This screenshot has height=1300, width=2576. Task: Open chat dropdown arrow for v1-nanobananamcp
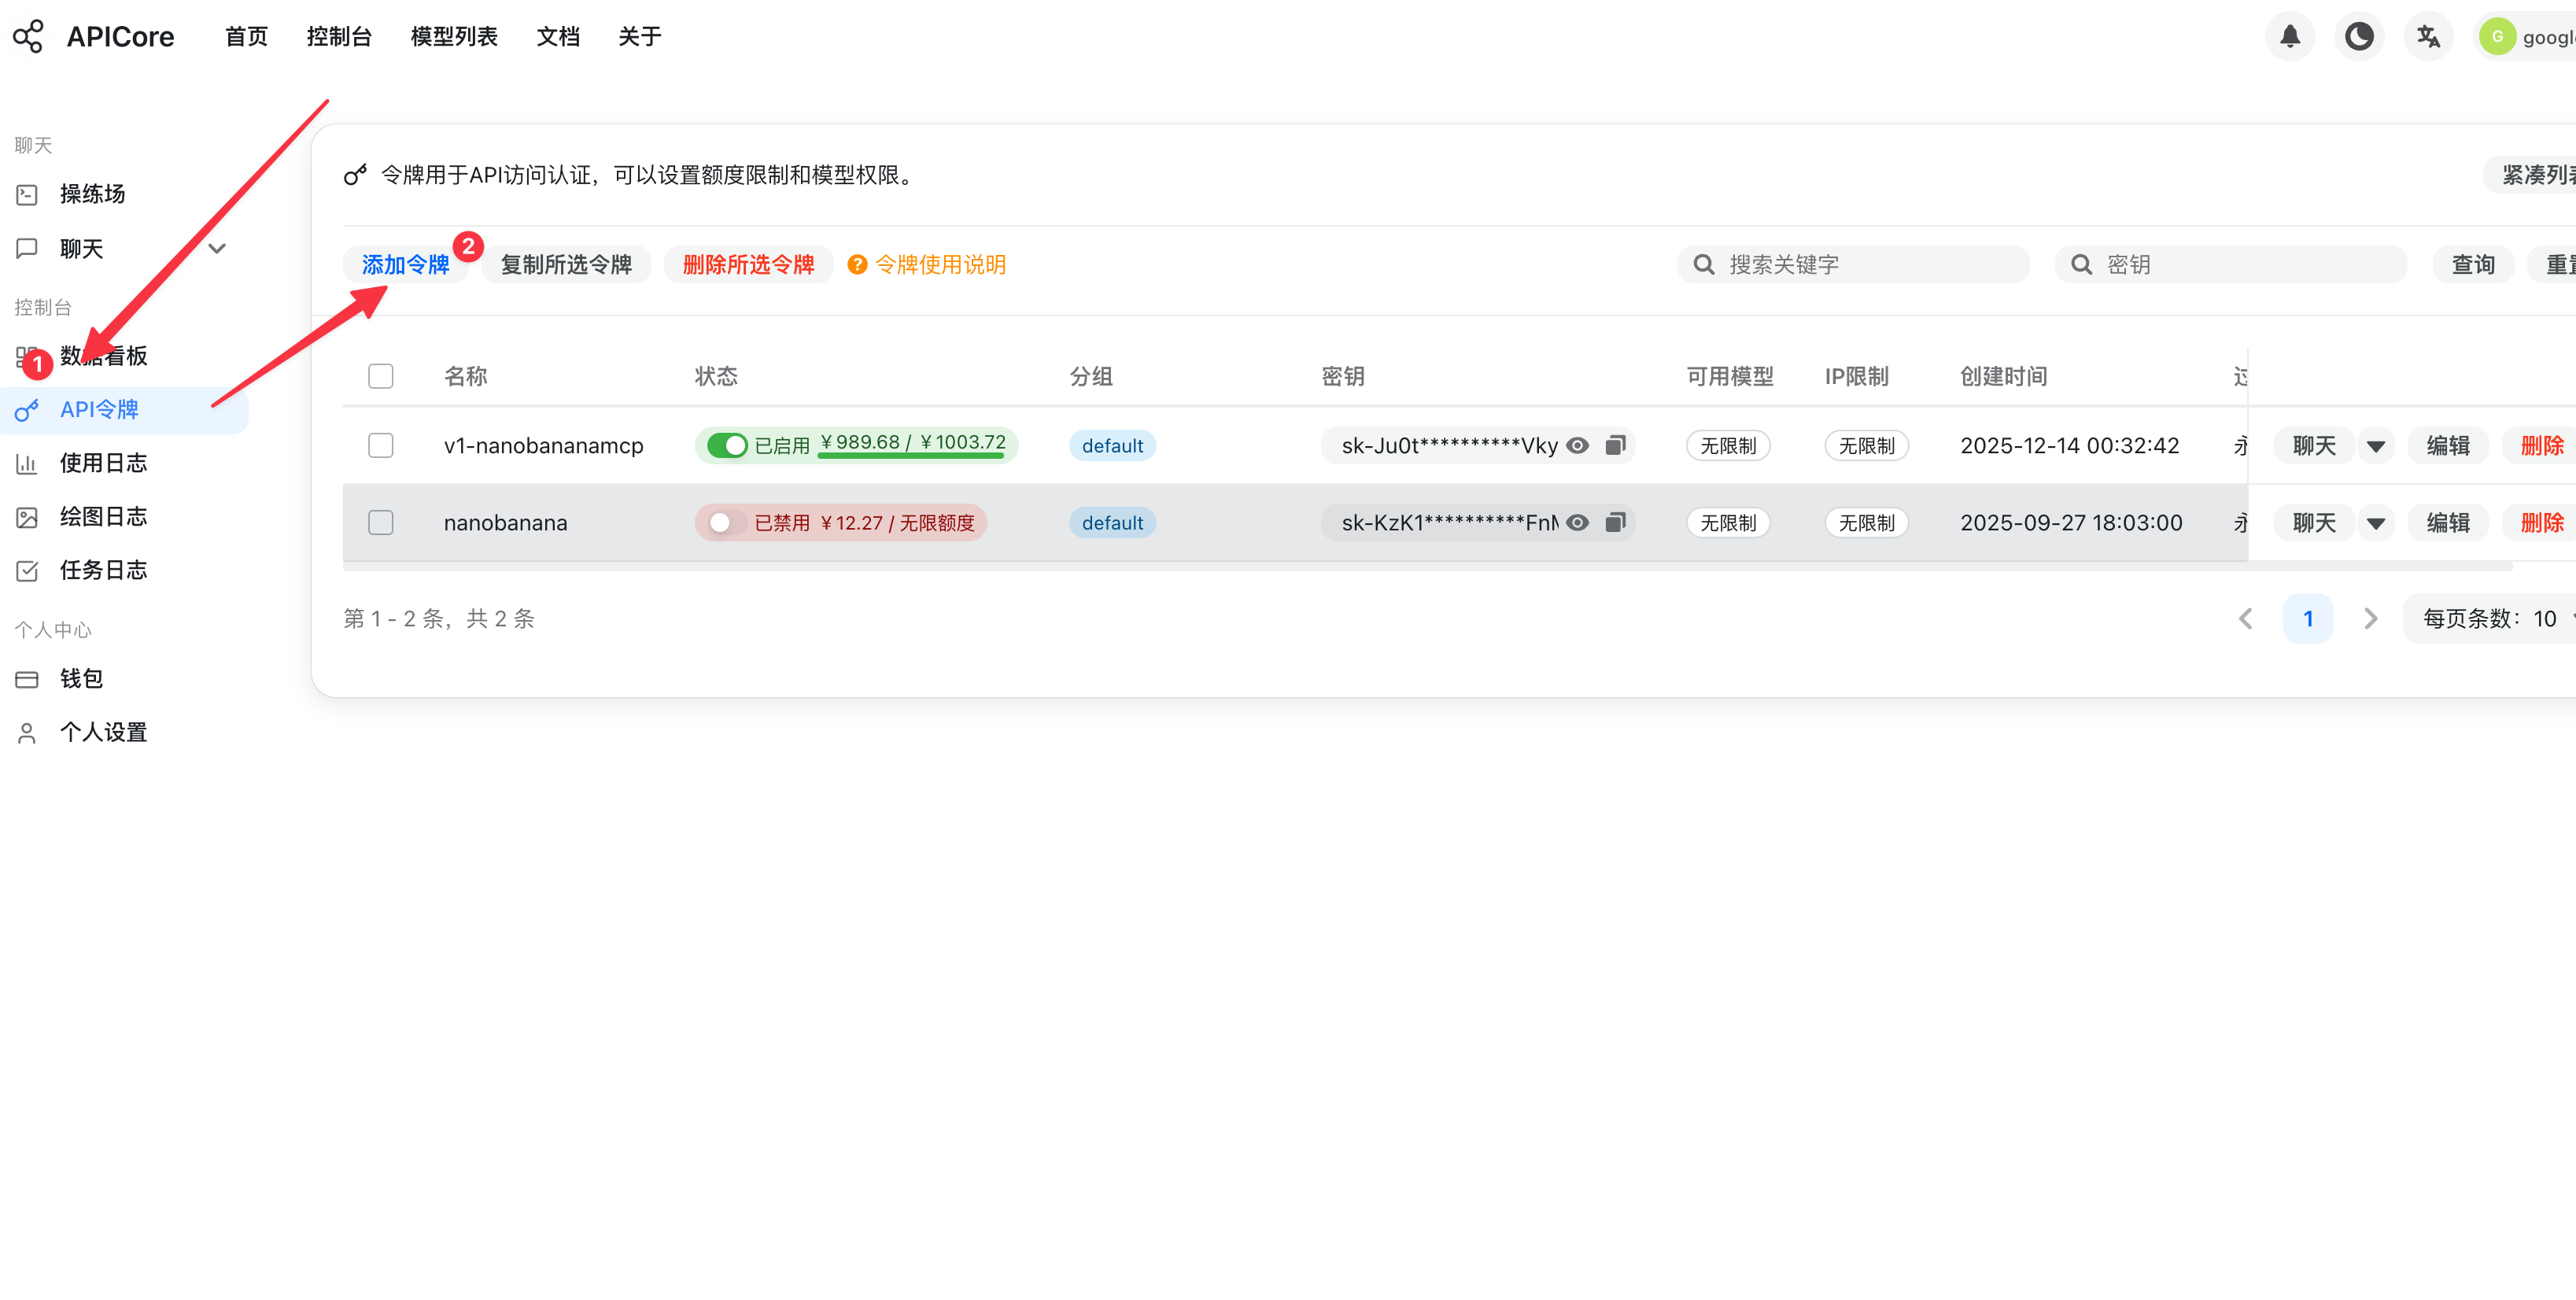(2375, 446)
